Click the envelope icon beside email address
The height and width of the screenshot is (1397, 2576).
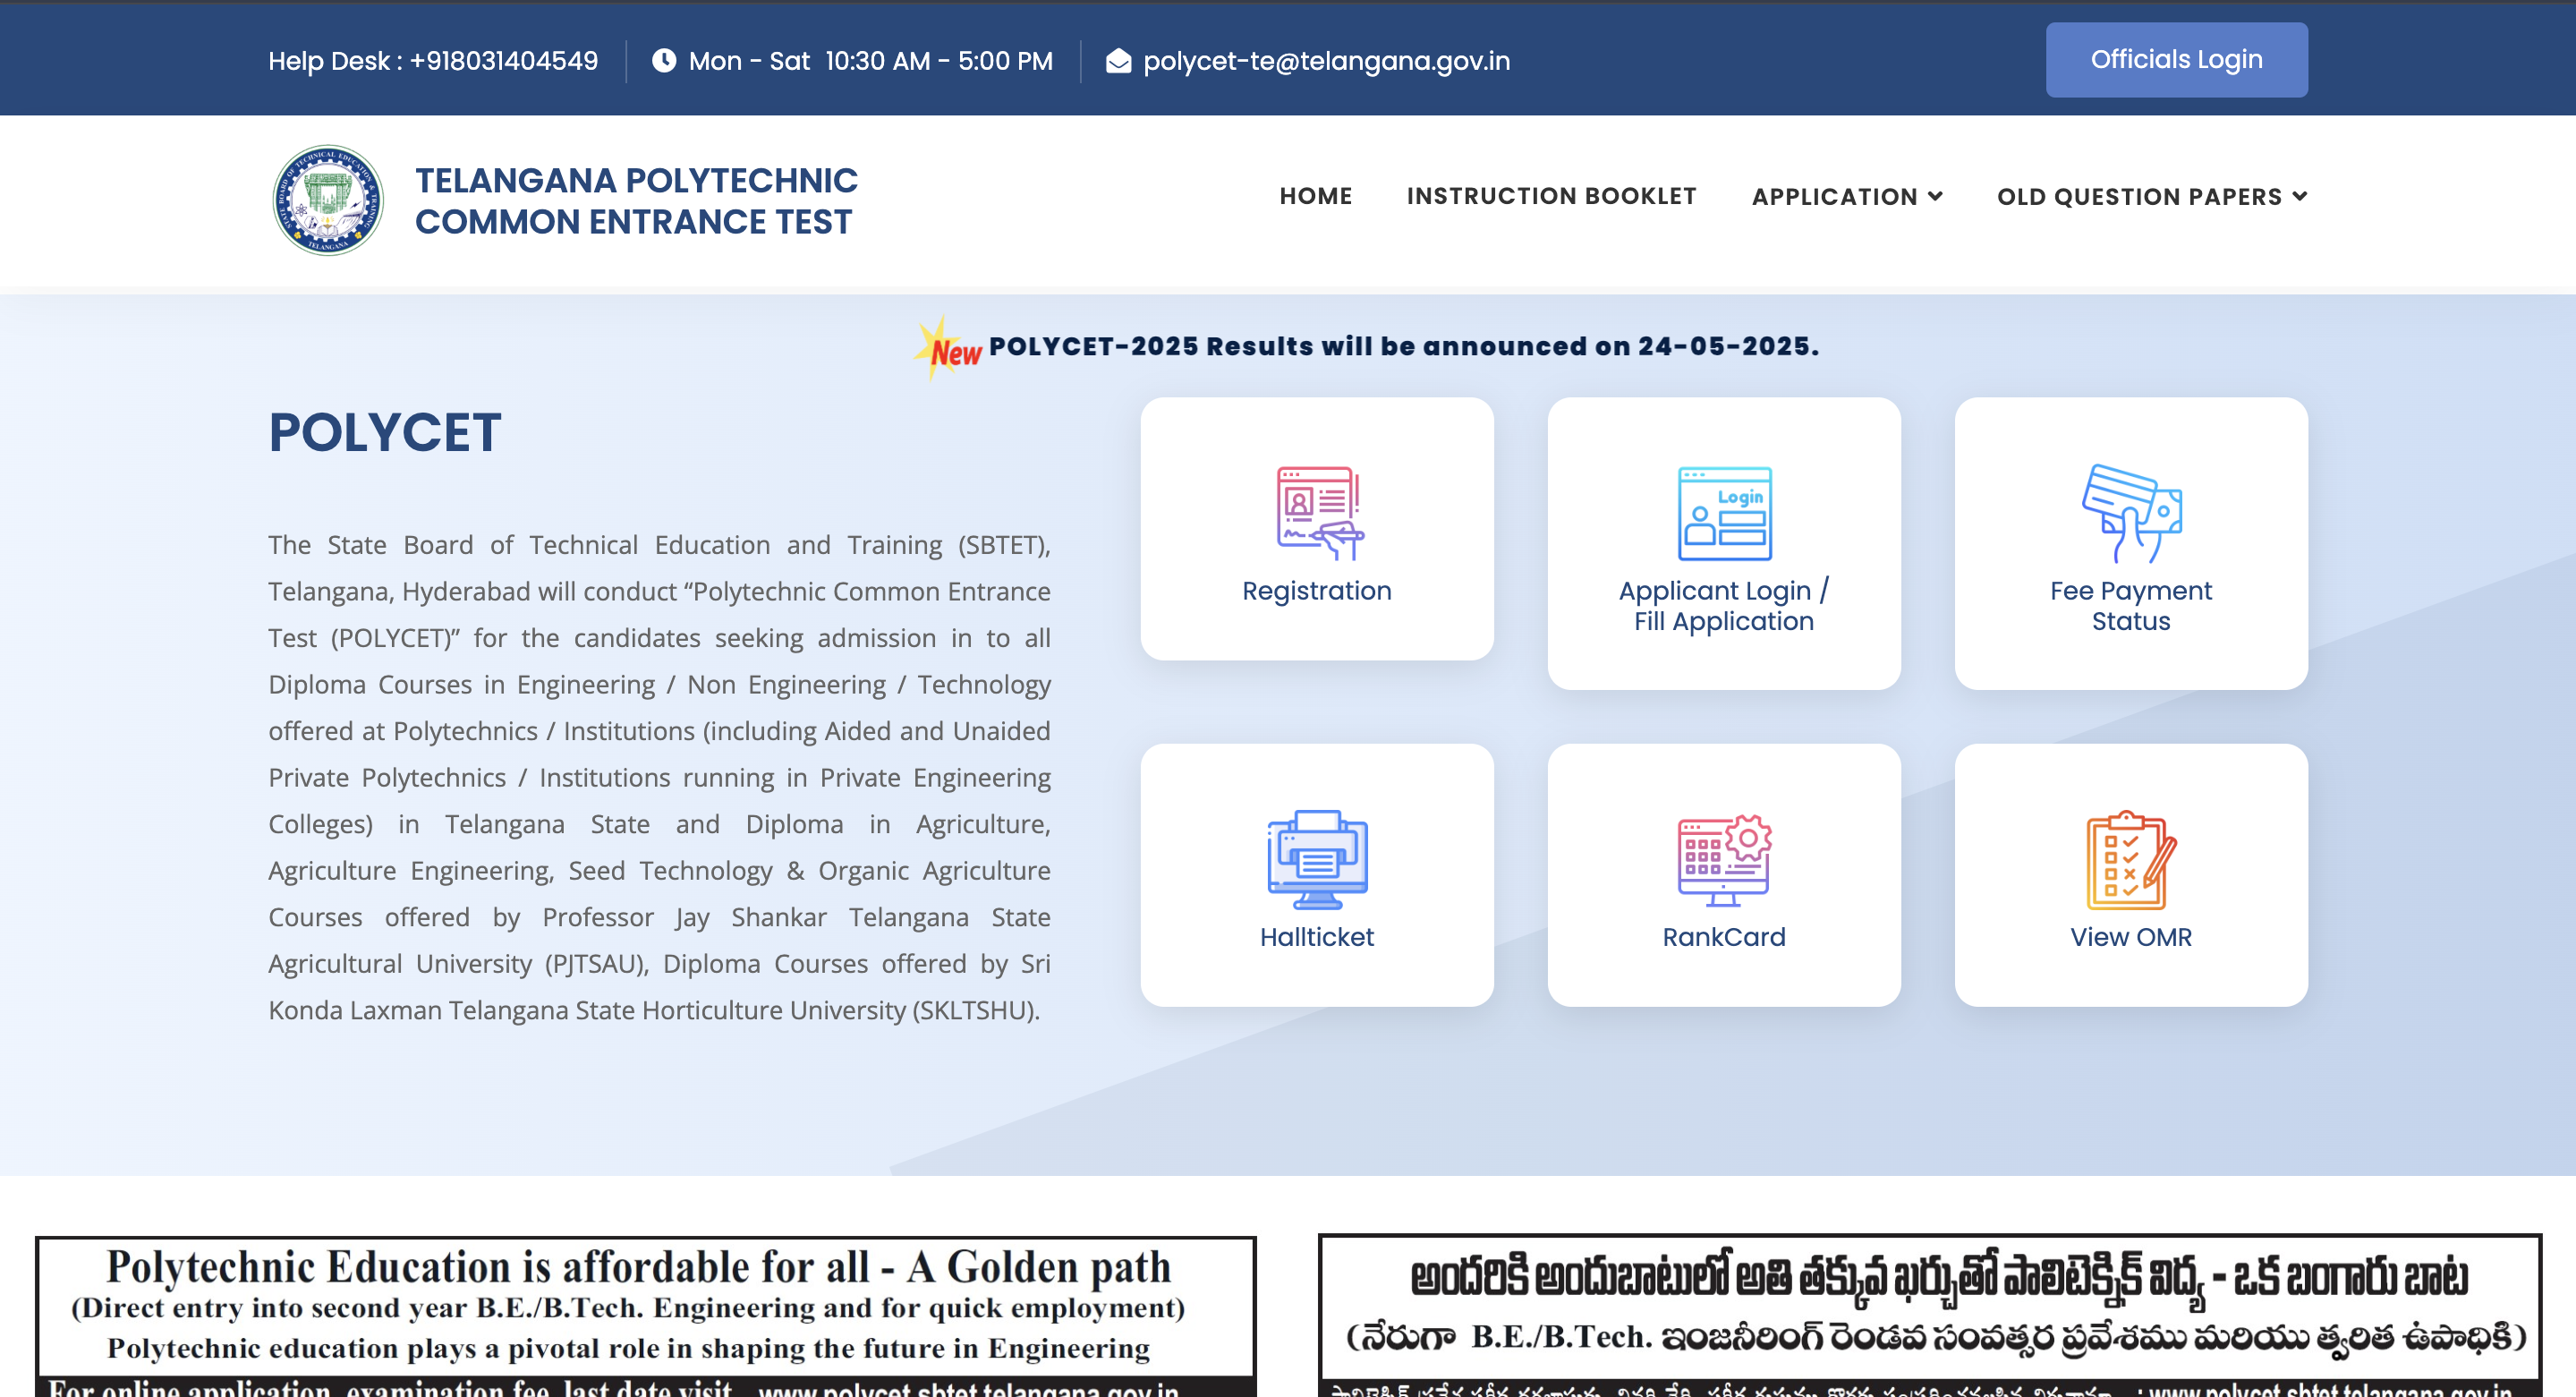pos(1118,61)
